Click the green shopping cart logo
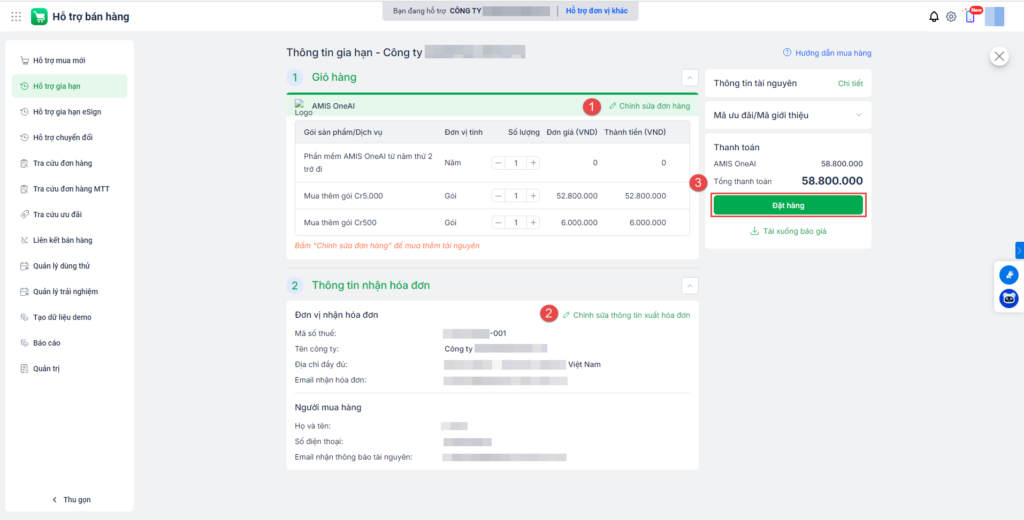 tap(39, 17)
